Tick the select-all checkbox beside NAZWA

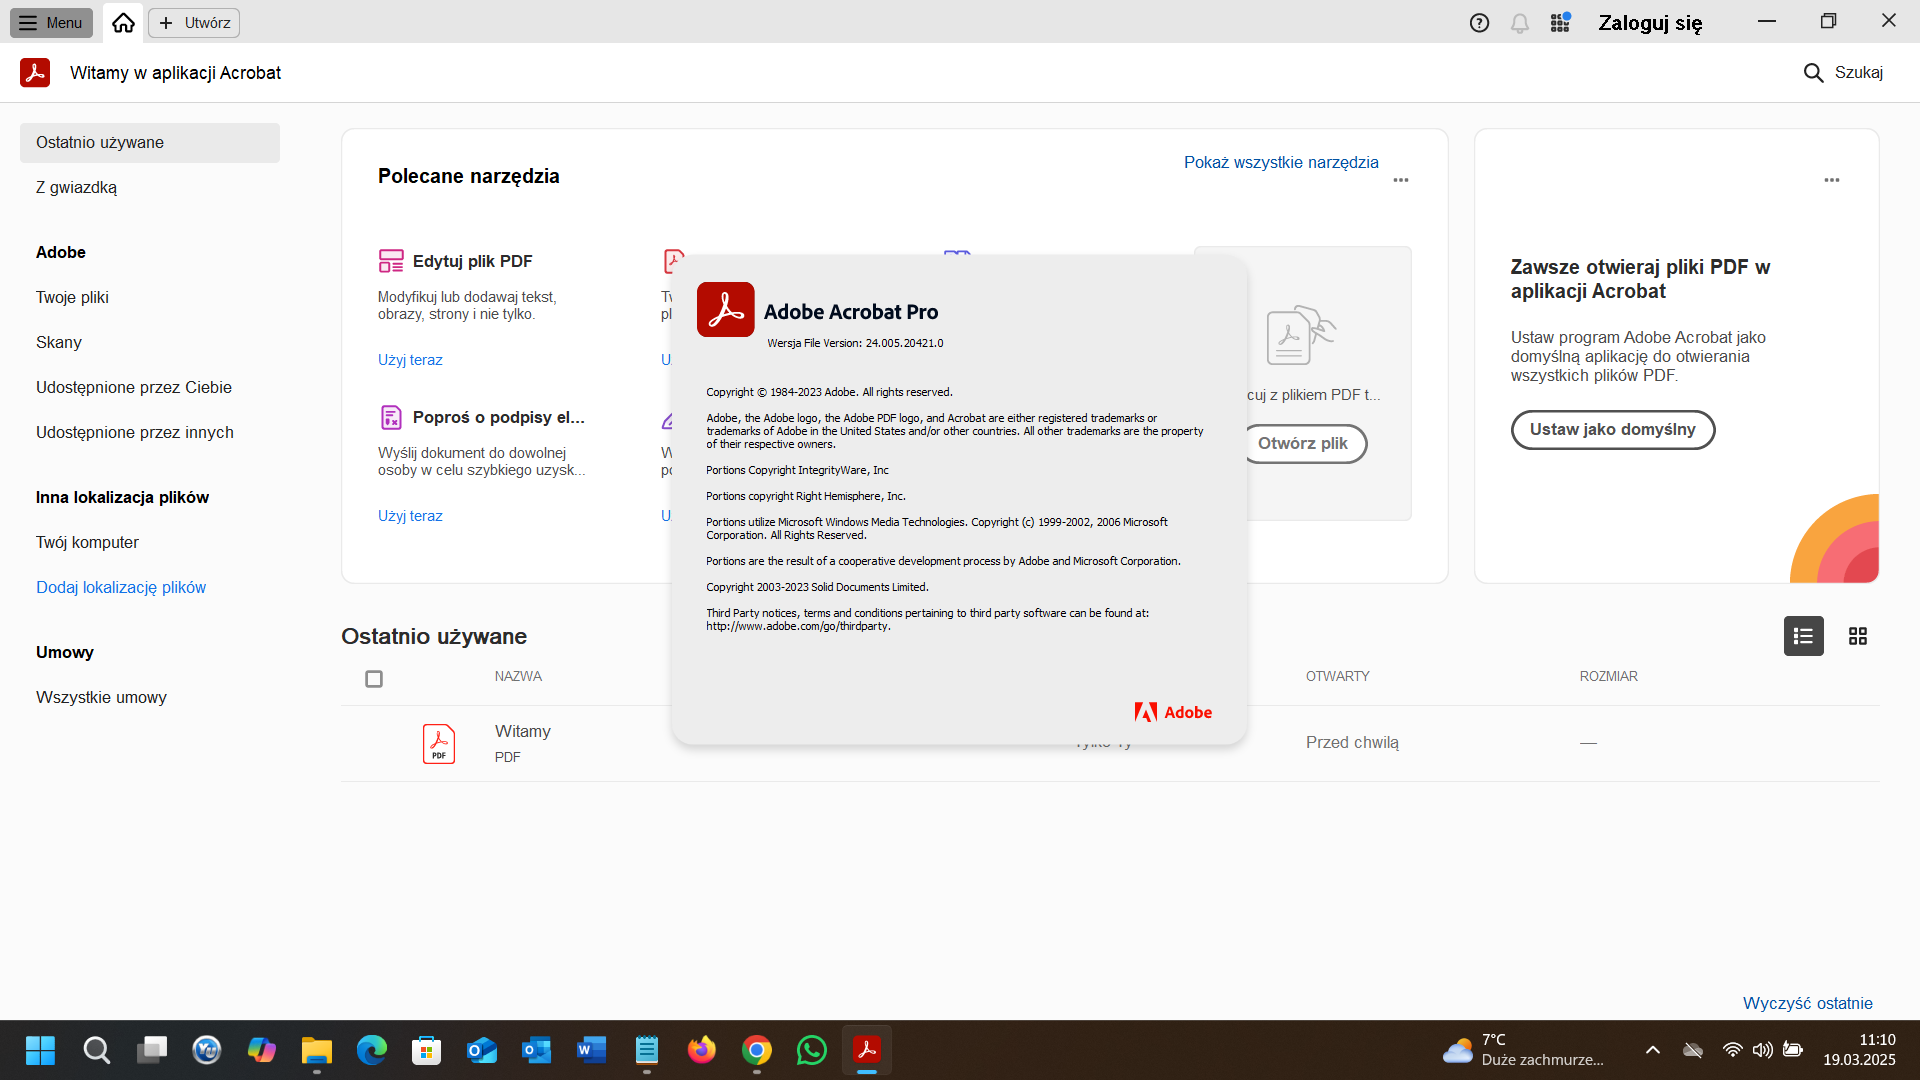[374, 679]
